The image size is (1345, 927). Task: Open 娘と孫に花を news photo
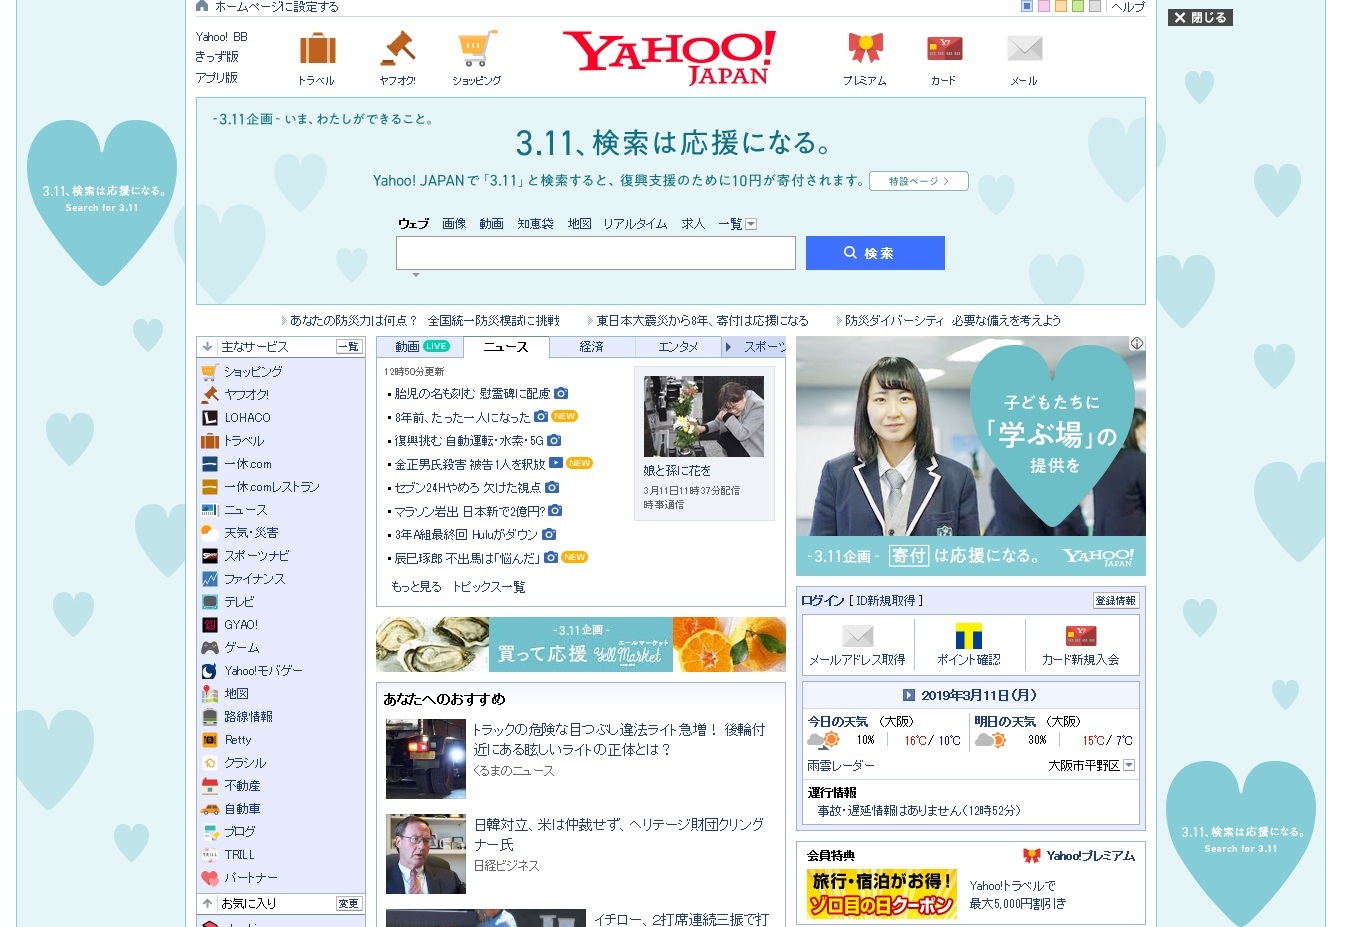[x=704, y=416]
